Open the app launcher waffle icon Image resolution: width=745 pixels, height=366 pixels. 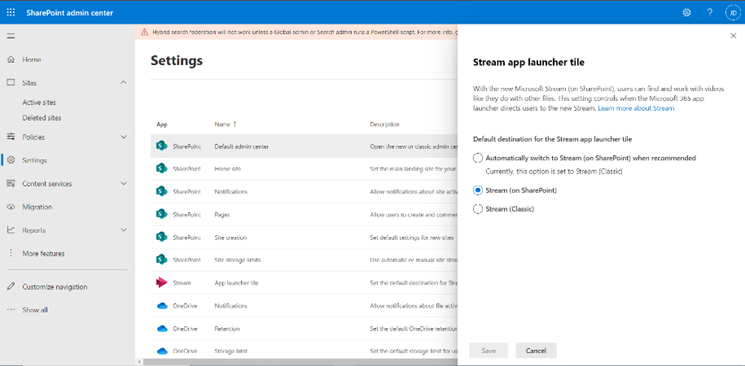pos(11,13)
